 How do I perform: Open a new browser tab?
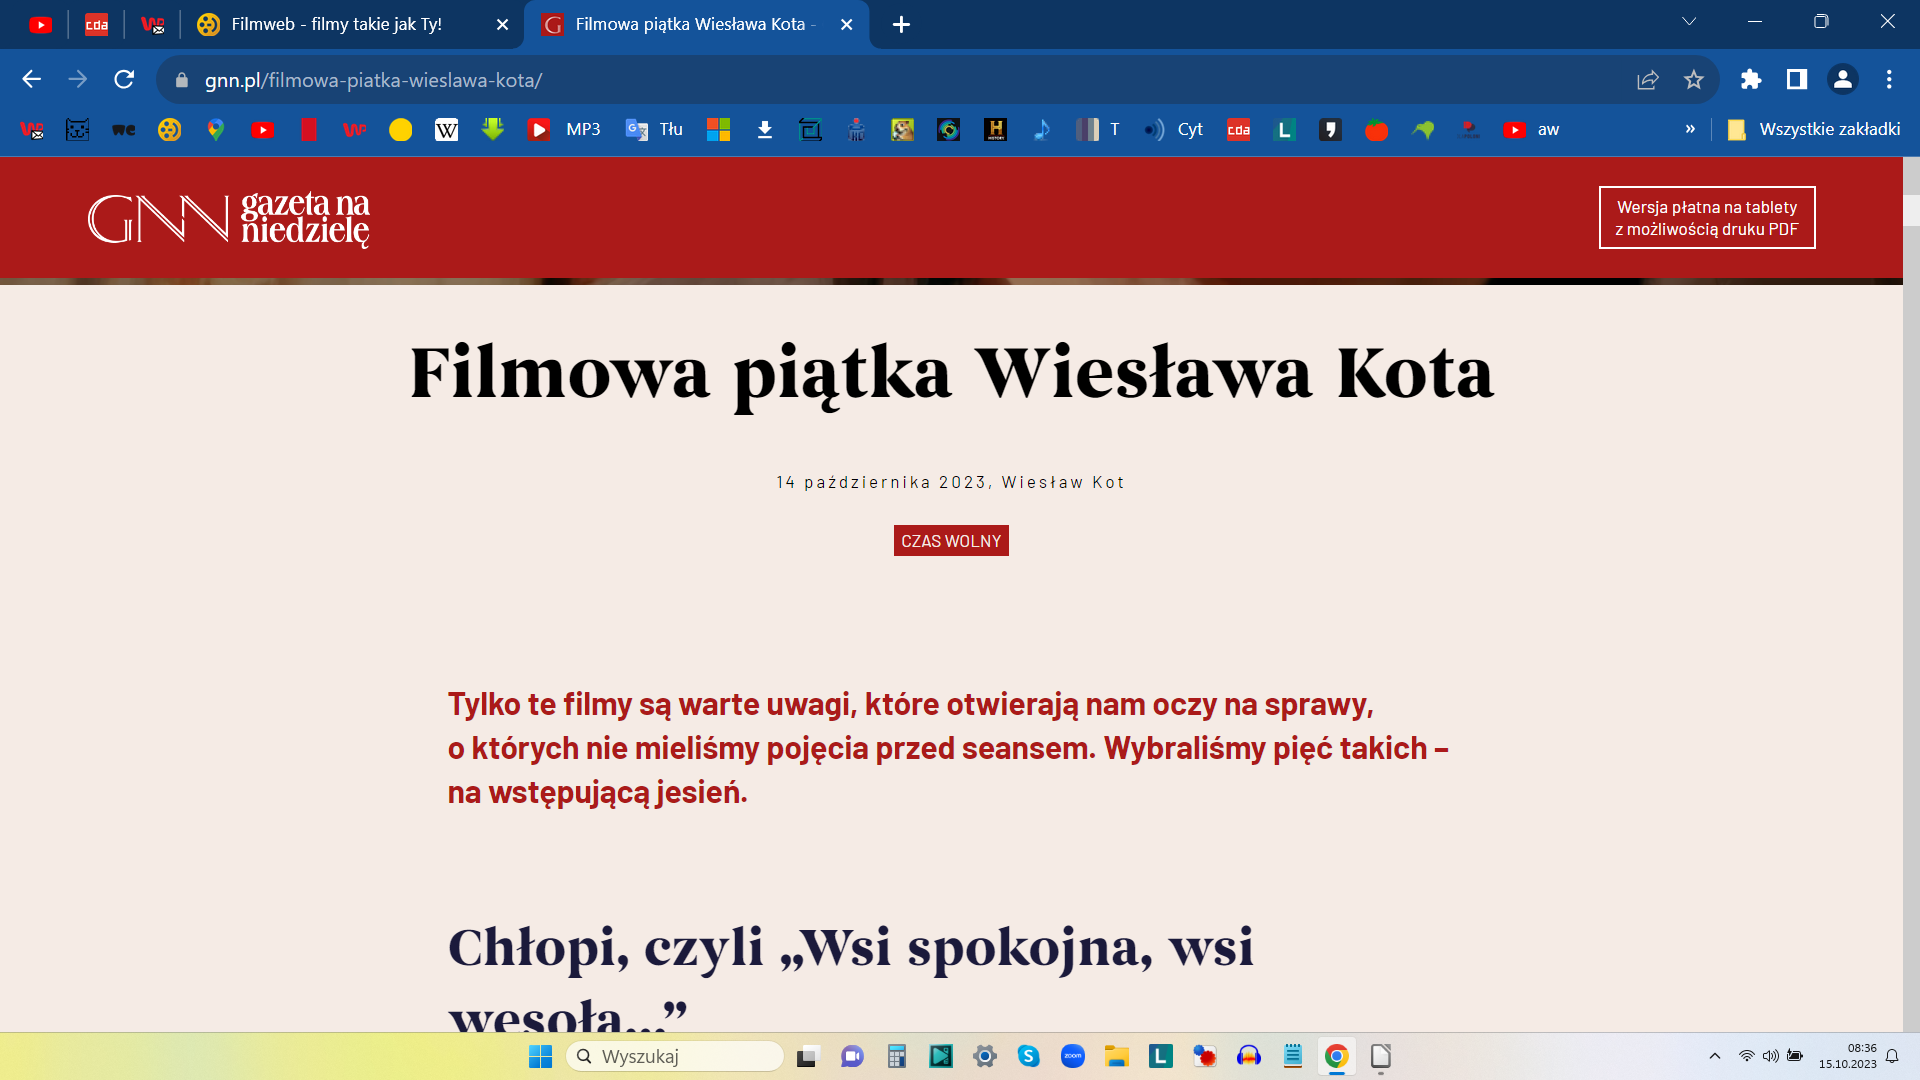[901, 25]
